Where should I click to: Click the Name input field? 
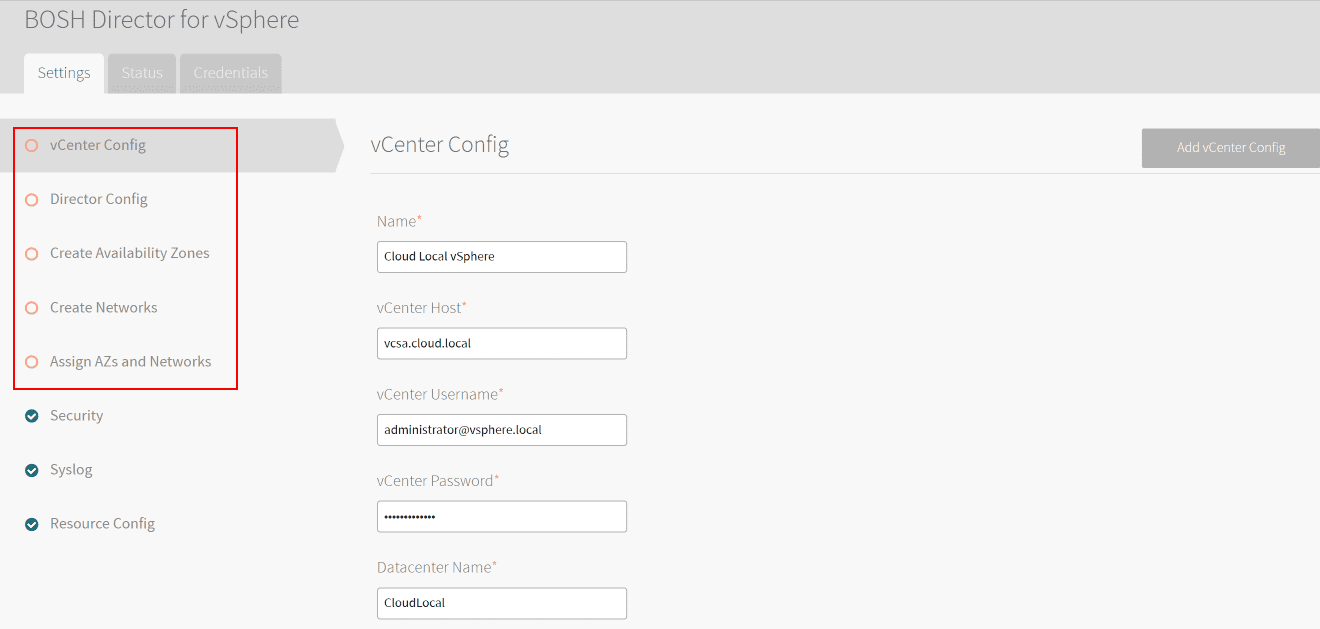click(x=502, y=257)
